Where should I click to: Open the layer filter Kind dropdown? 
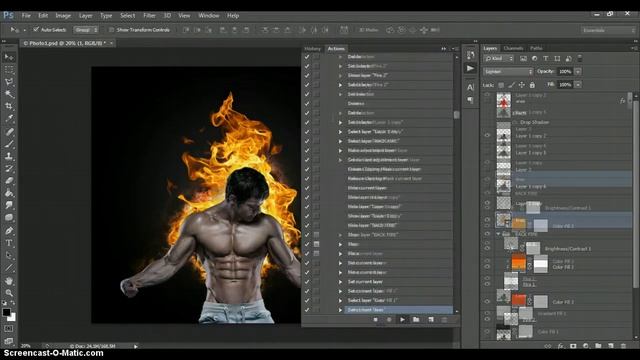point(499,59)
